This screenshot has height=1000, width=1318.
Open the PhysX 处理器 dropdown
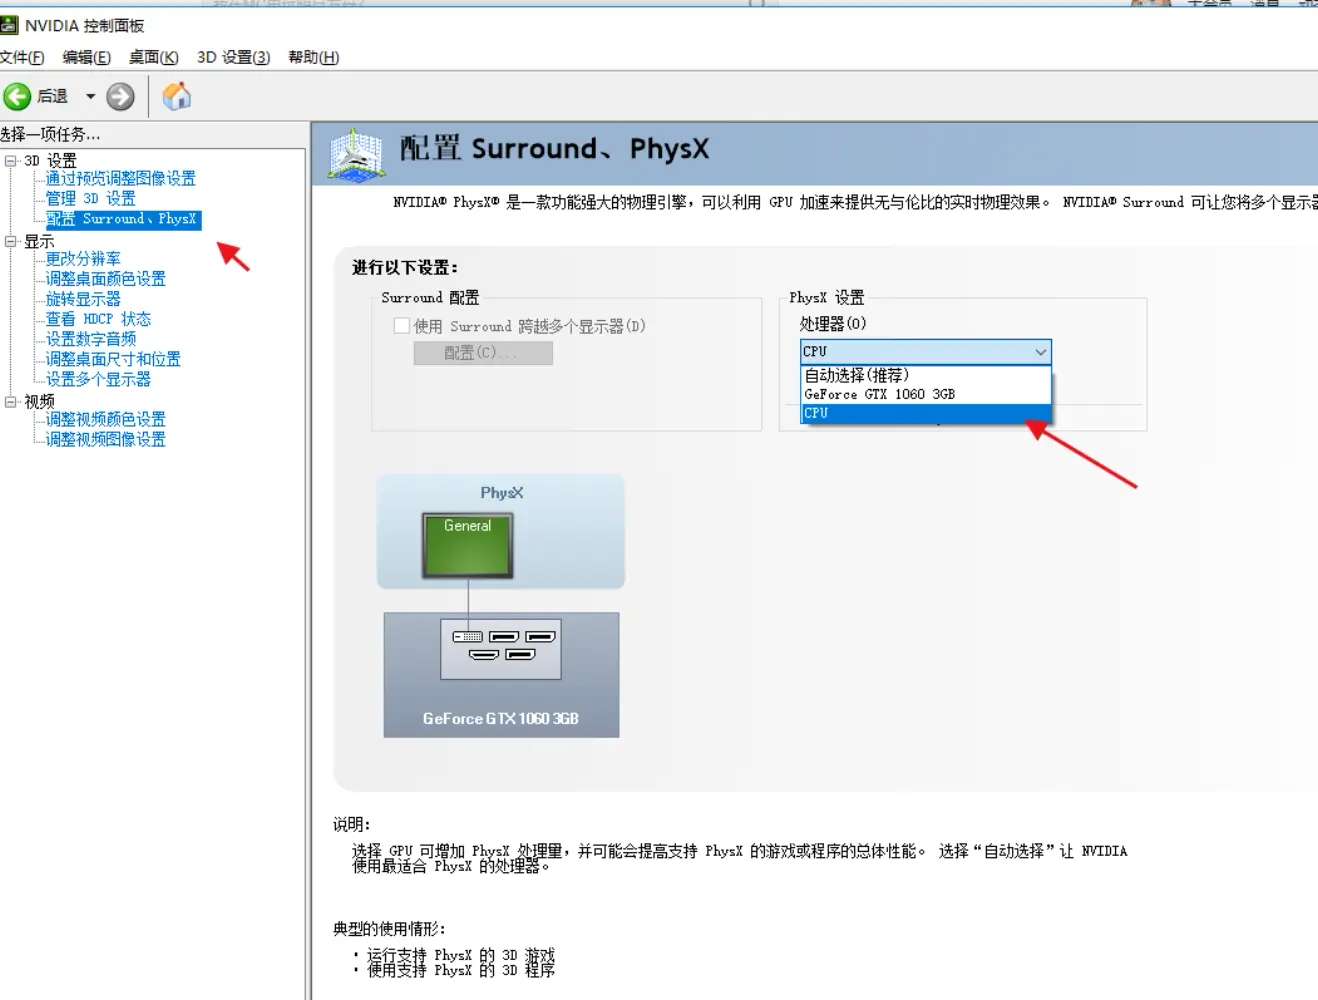(x=925, y=352)
